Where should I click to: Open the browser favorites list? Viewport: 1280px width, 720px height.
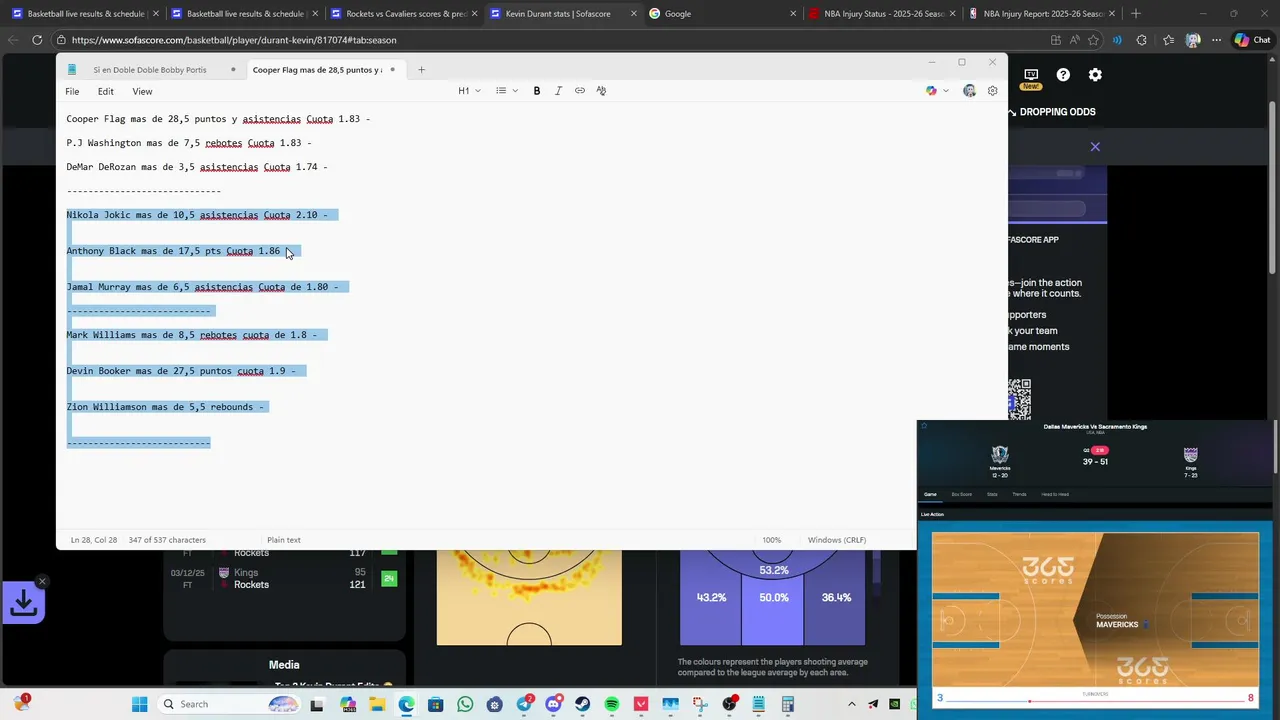tap(1168, 40)
